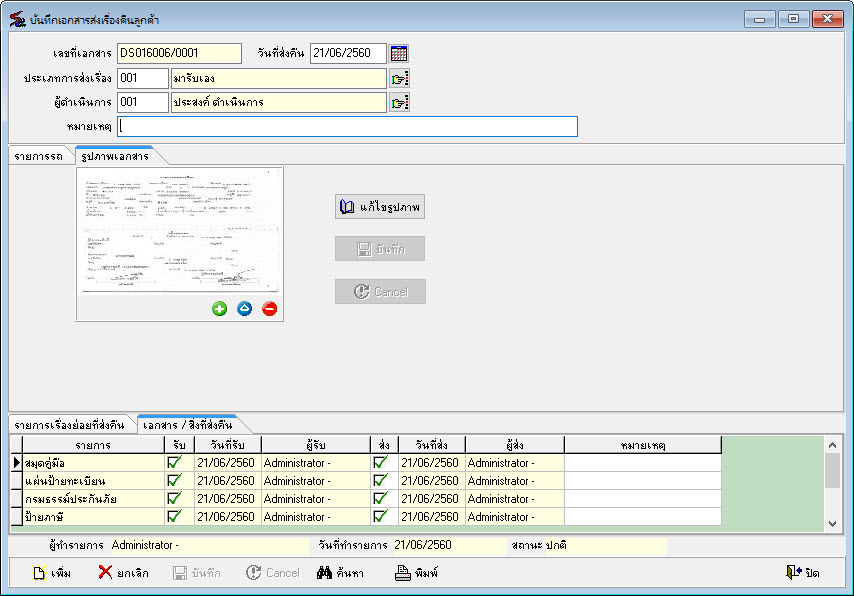Select the รูปภาพเอกสาร tab
This screenshot has height=596, width=854.
[x=115, y=156]
